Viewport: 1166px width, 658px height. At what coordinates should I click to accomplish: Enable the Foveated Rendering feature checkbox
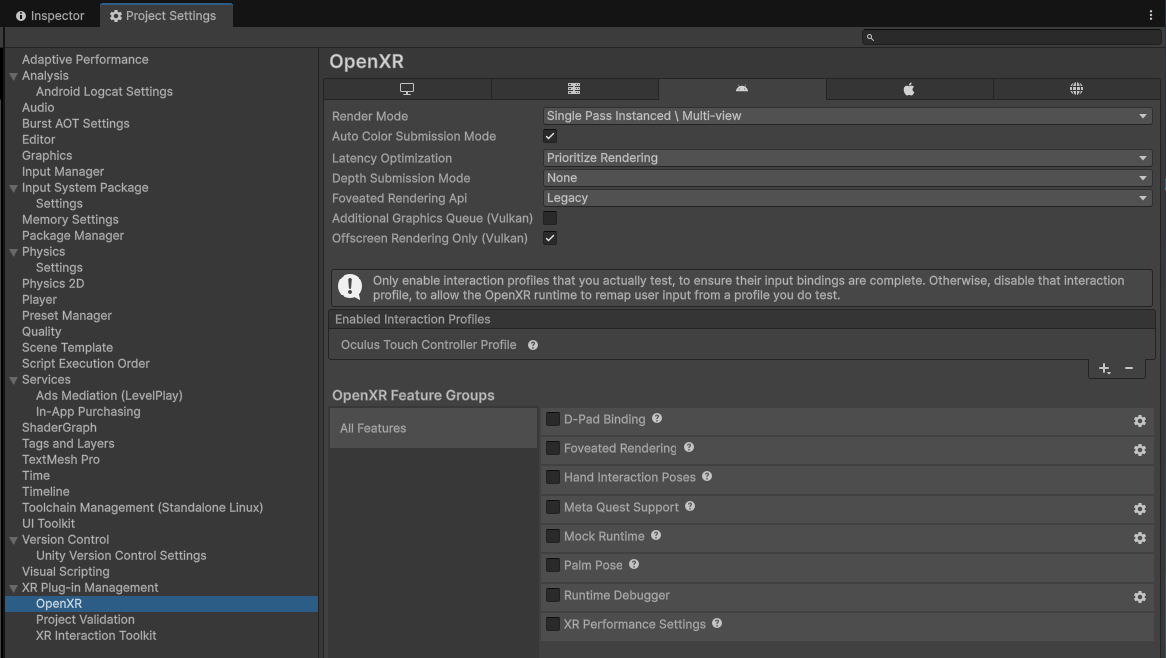[553, 448]
